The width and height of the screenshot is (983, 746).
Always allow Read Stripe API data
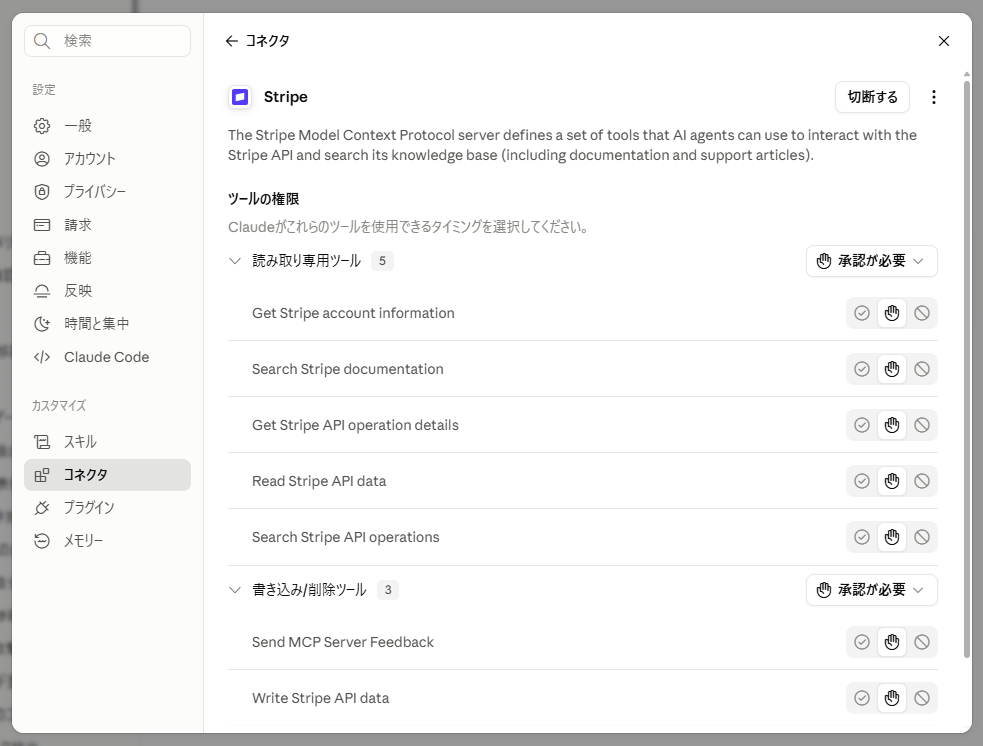pos(862,481)
